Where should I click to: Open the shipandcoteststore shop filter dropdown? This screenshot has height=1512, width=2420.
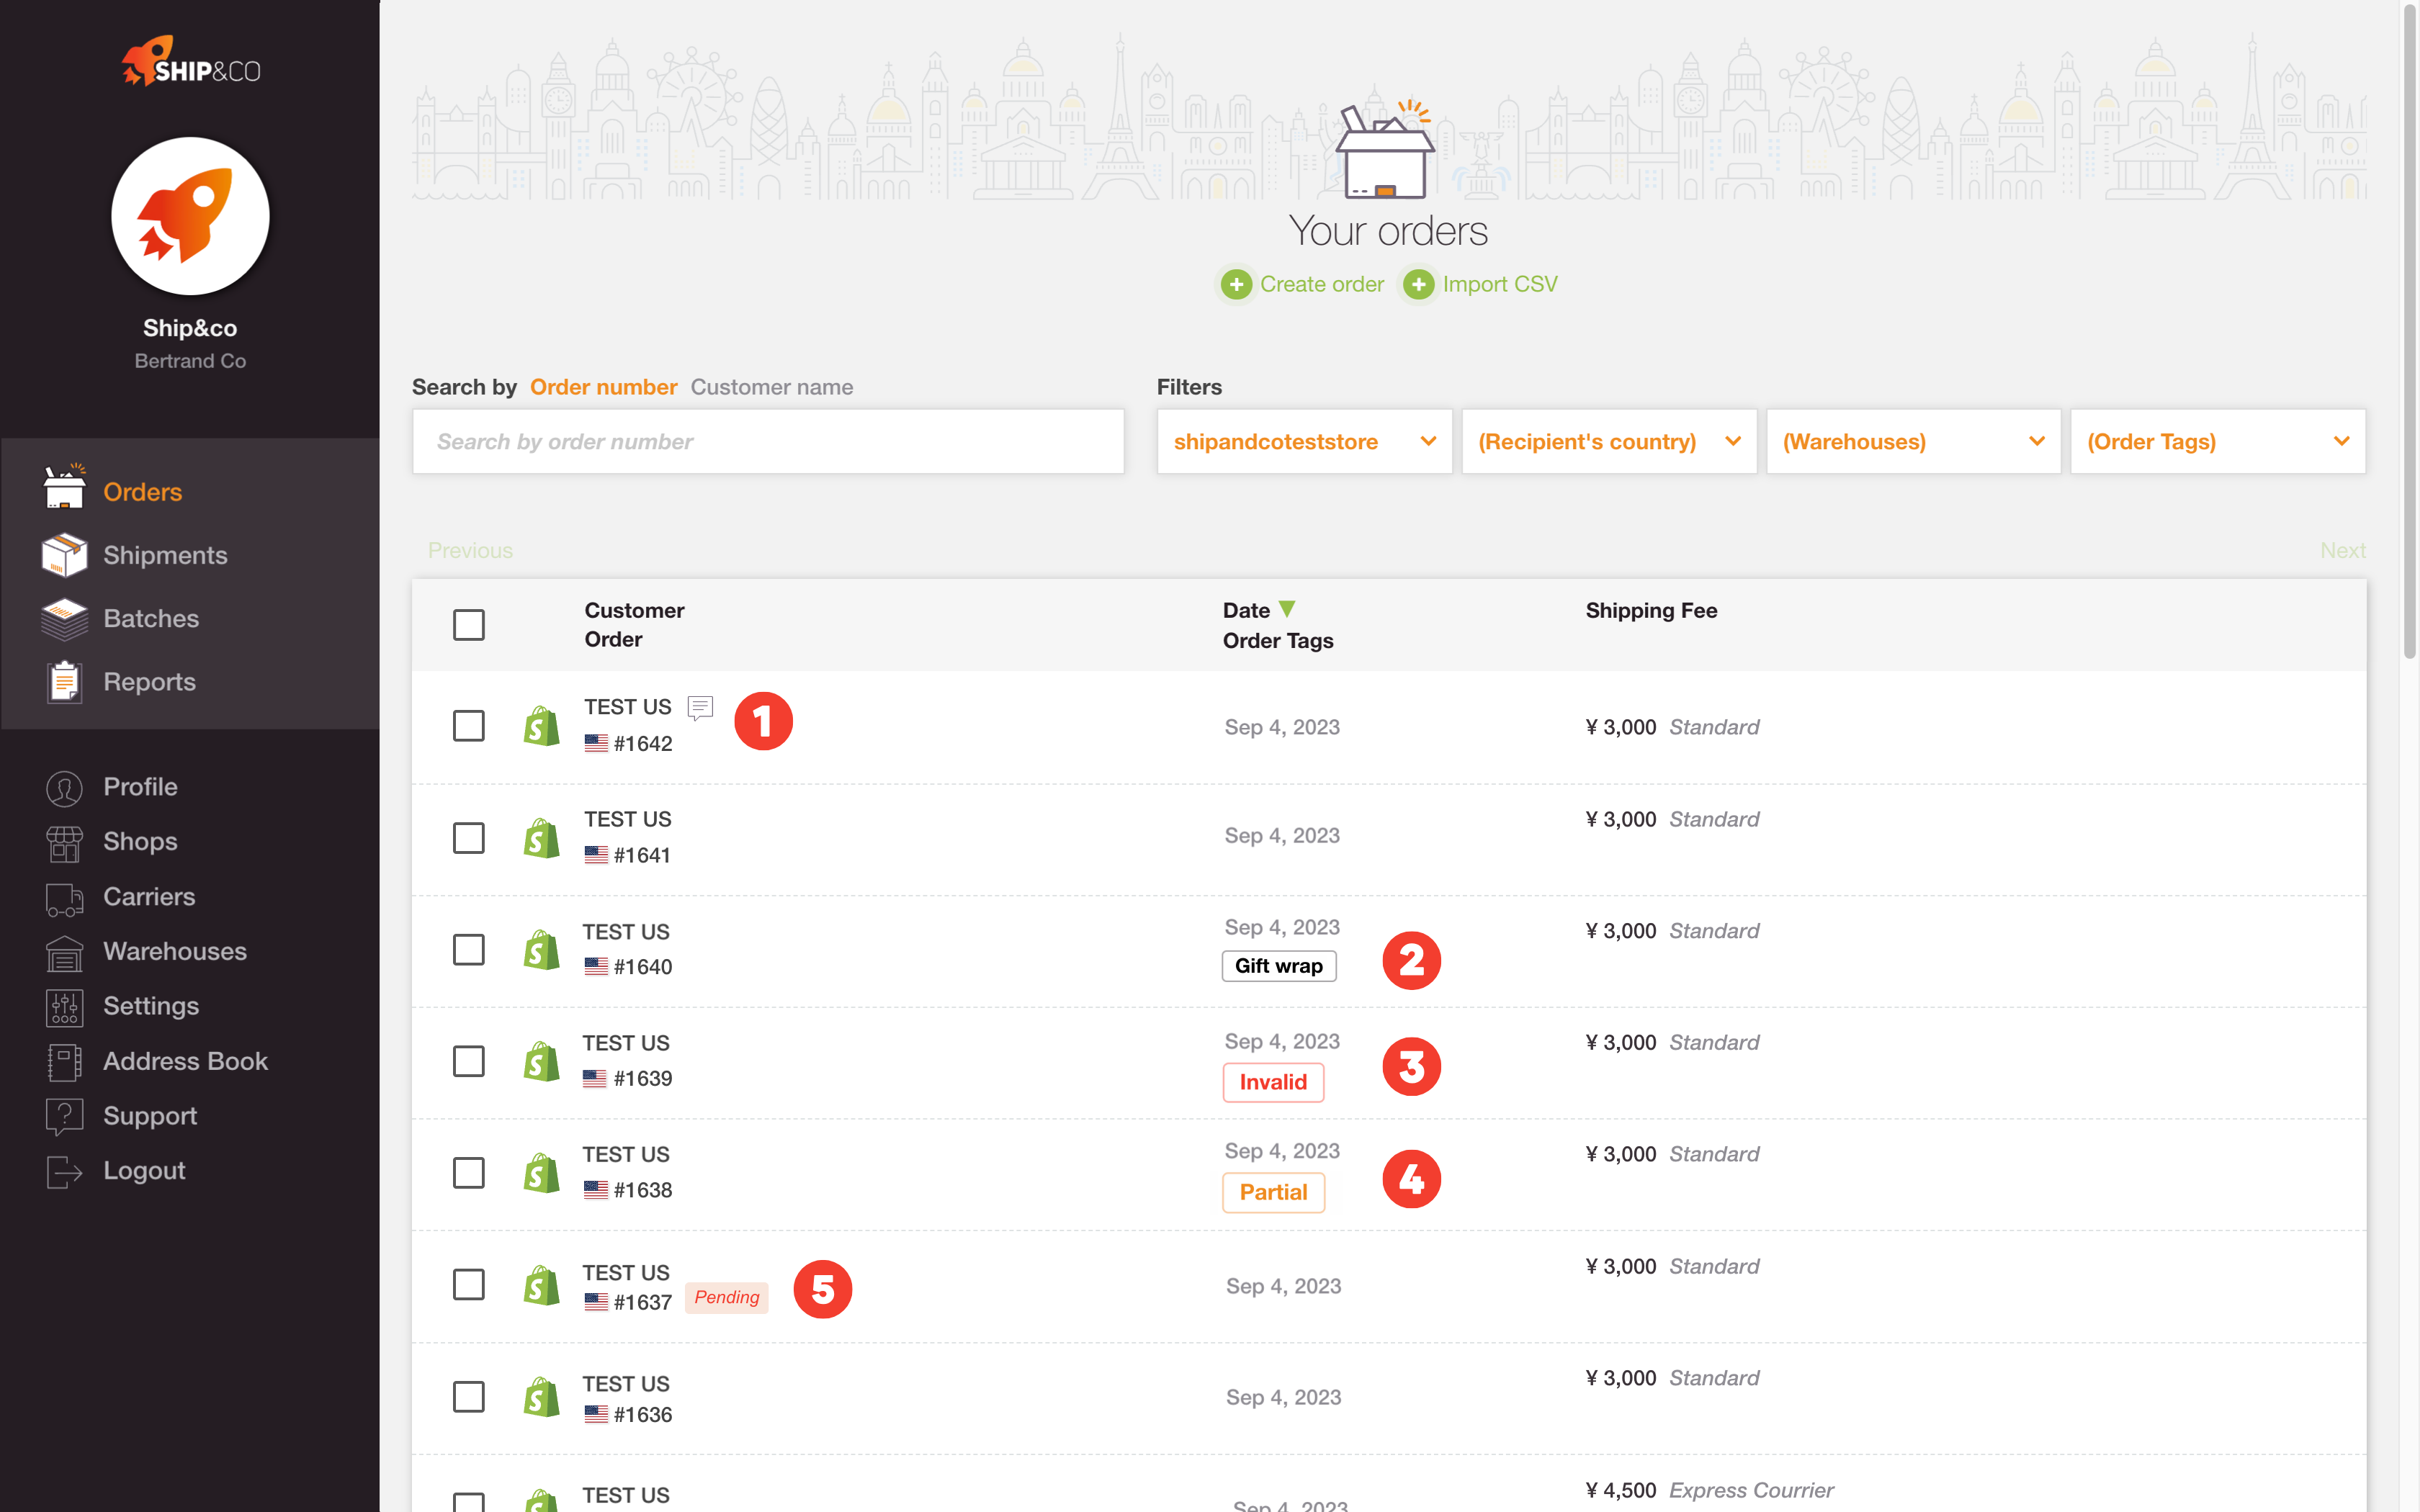tap(1303, 442)
